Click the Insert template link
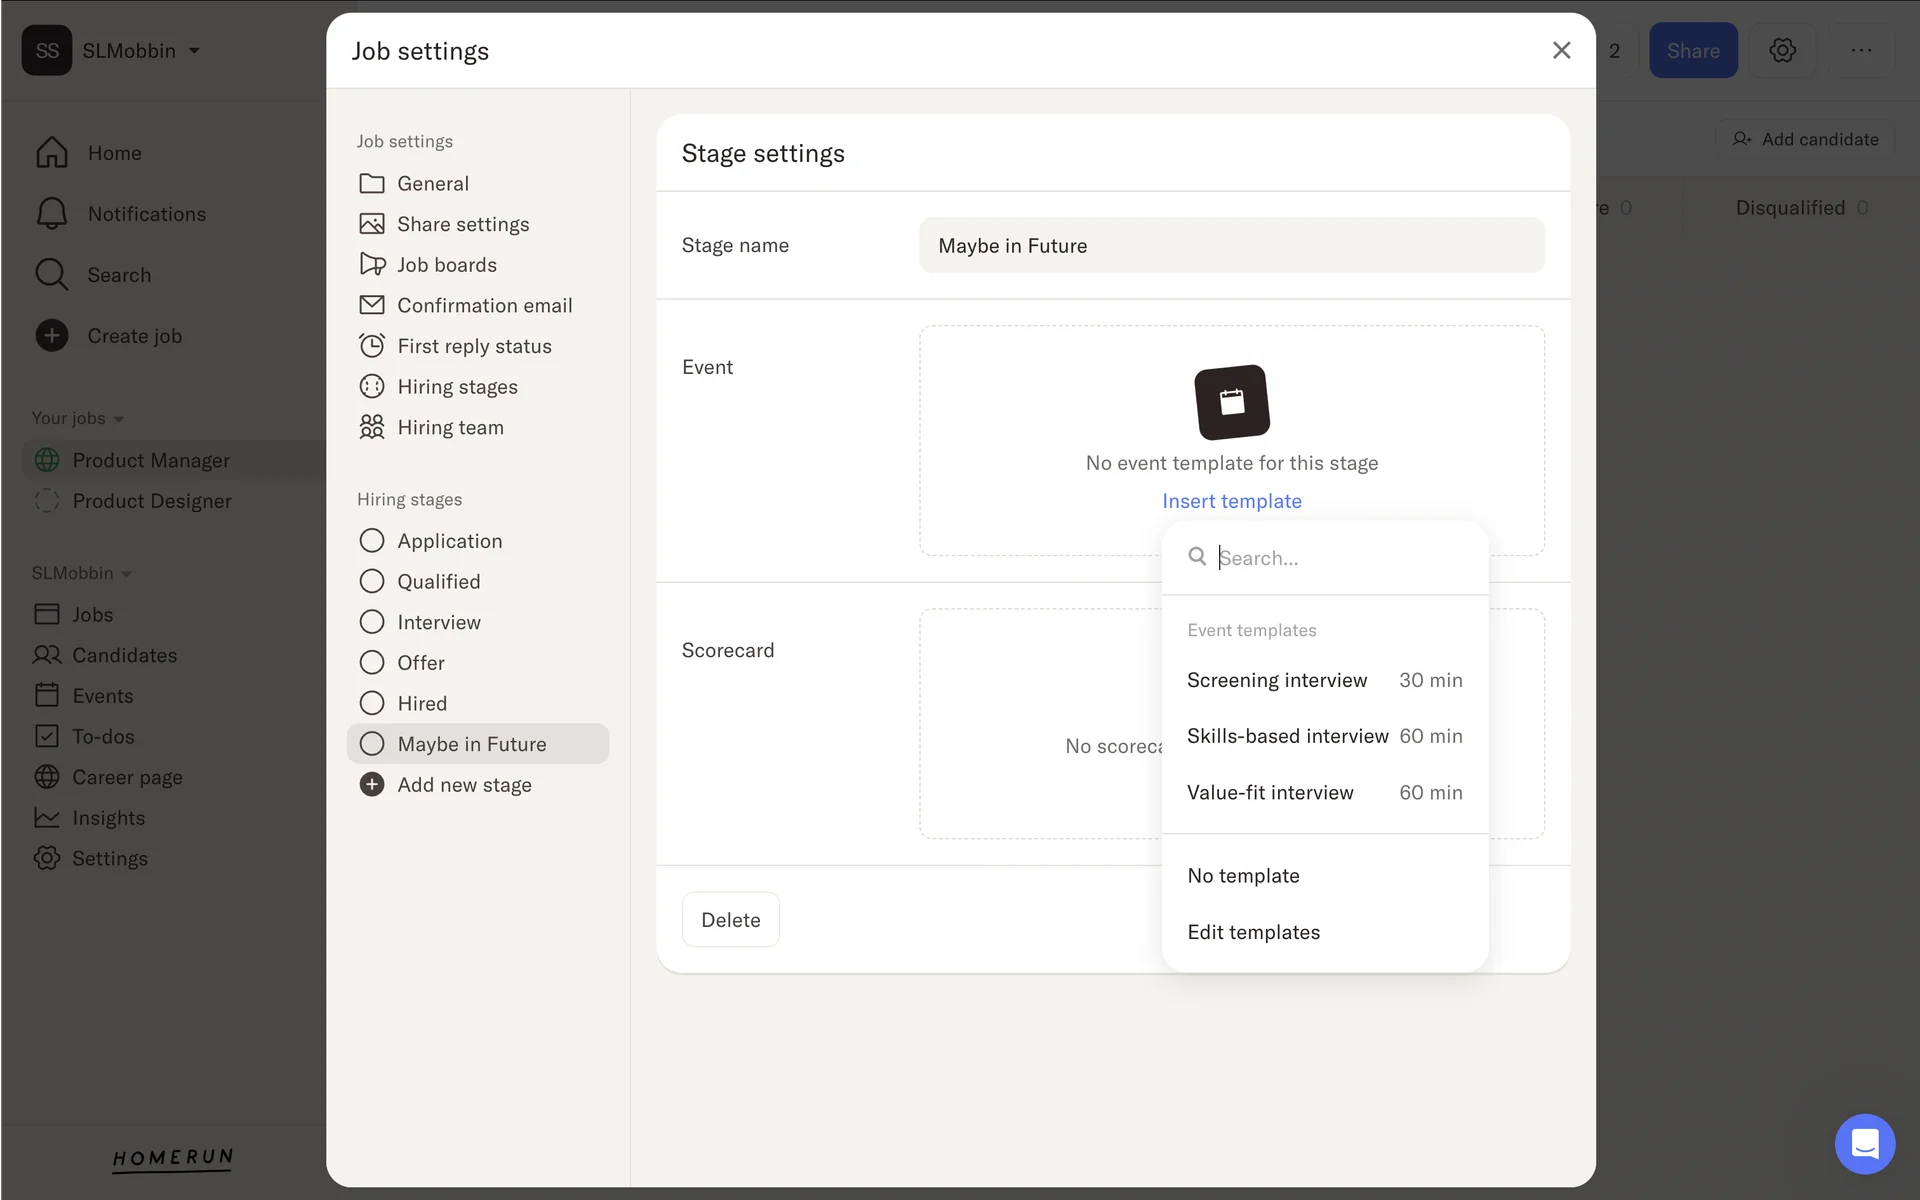1920x1200 pixels. (x=1231, y=501)
